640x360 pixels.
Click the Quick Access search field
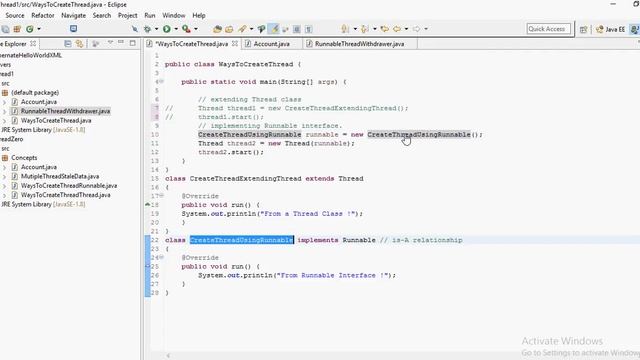tap(548, 29)
